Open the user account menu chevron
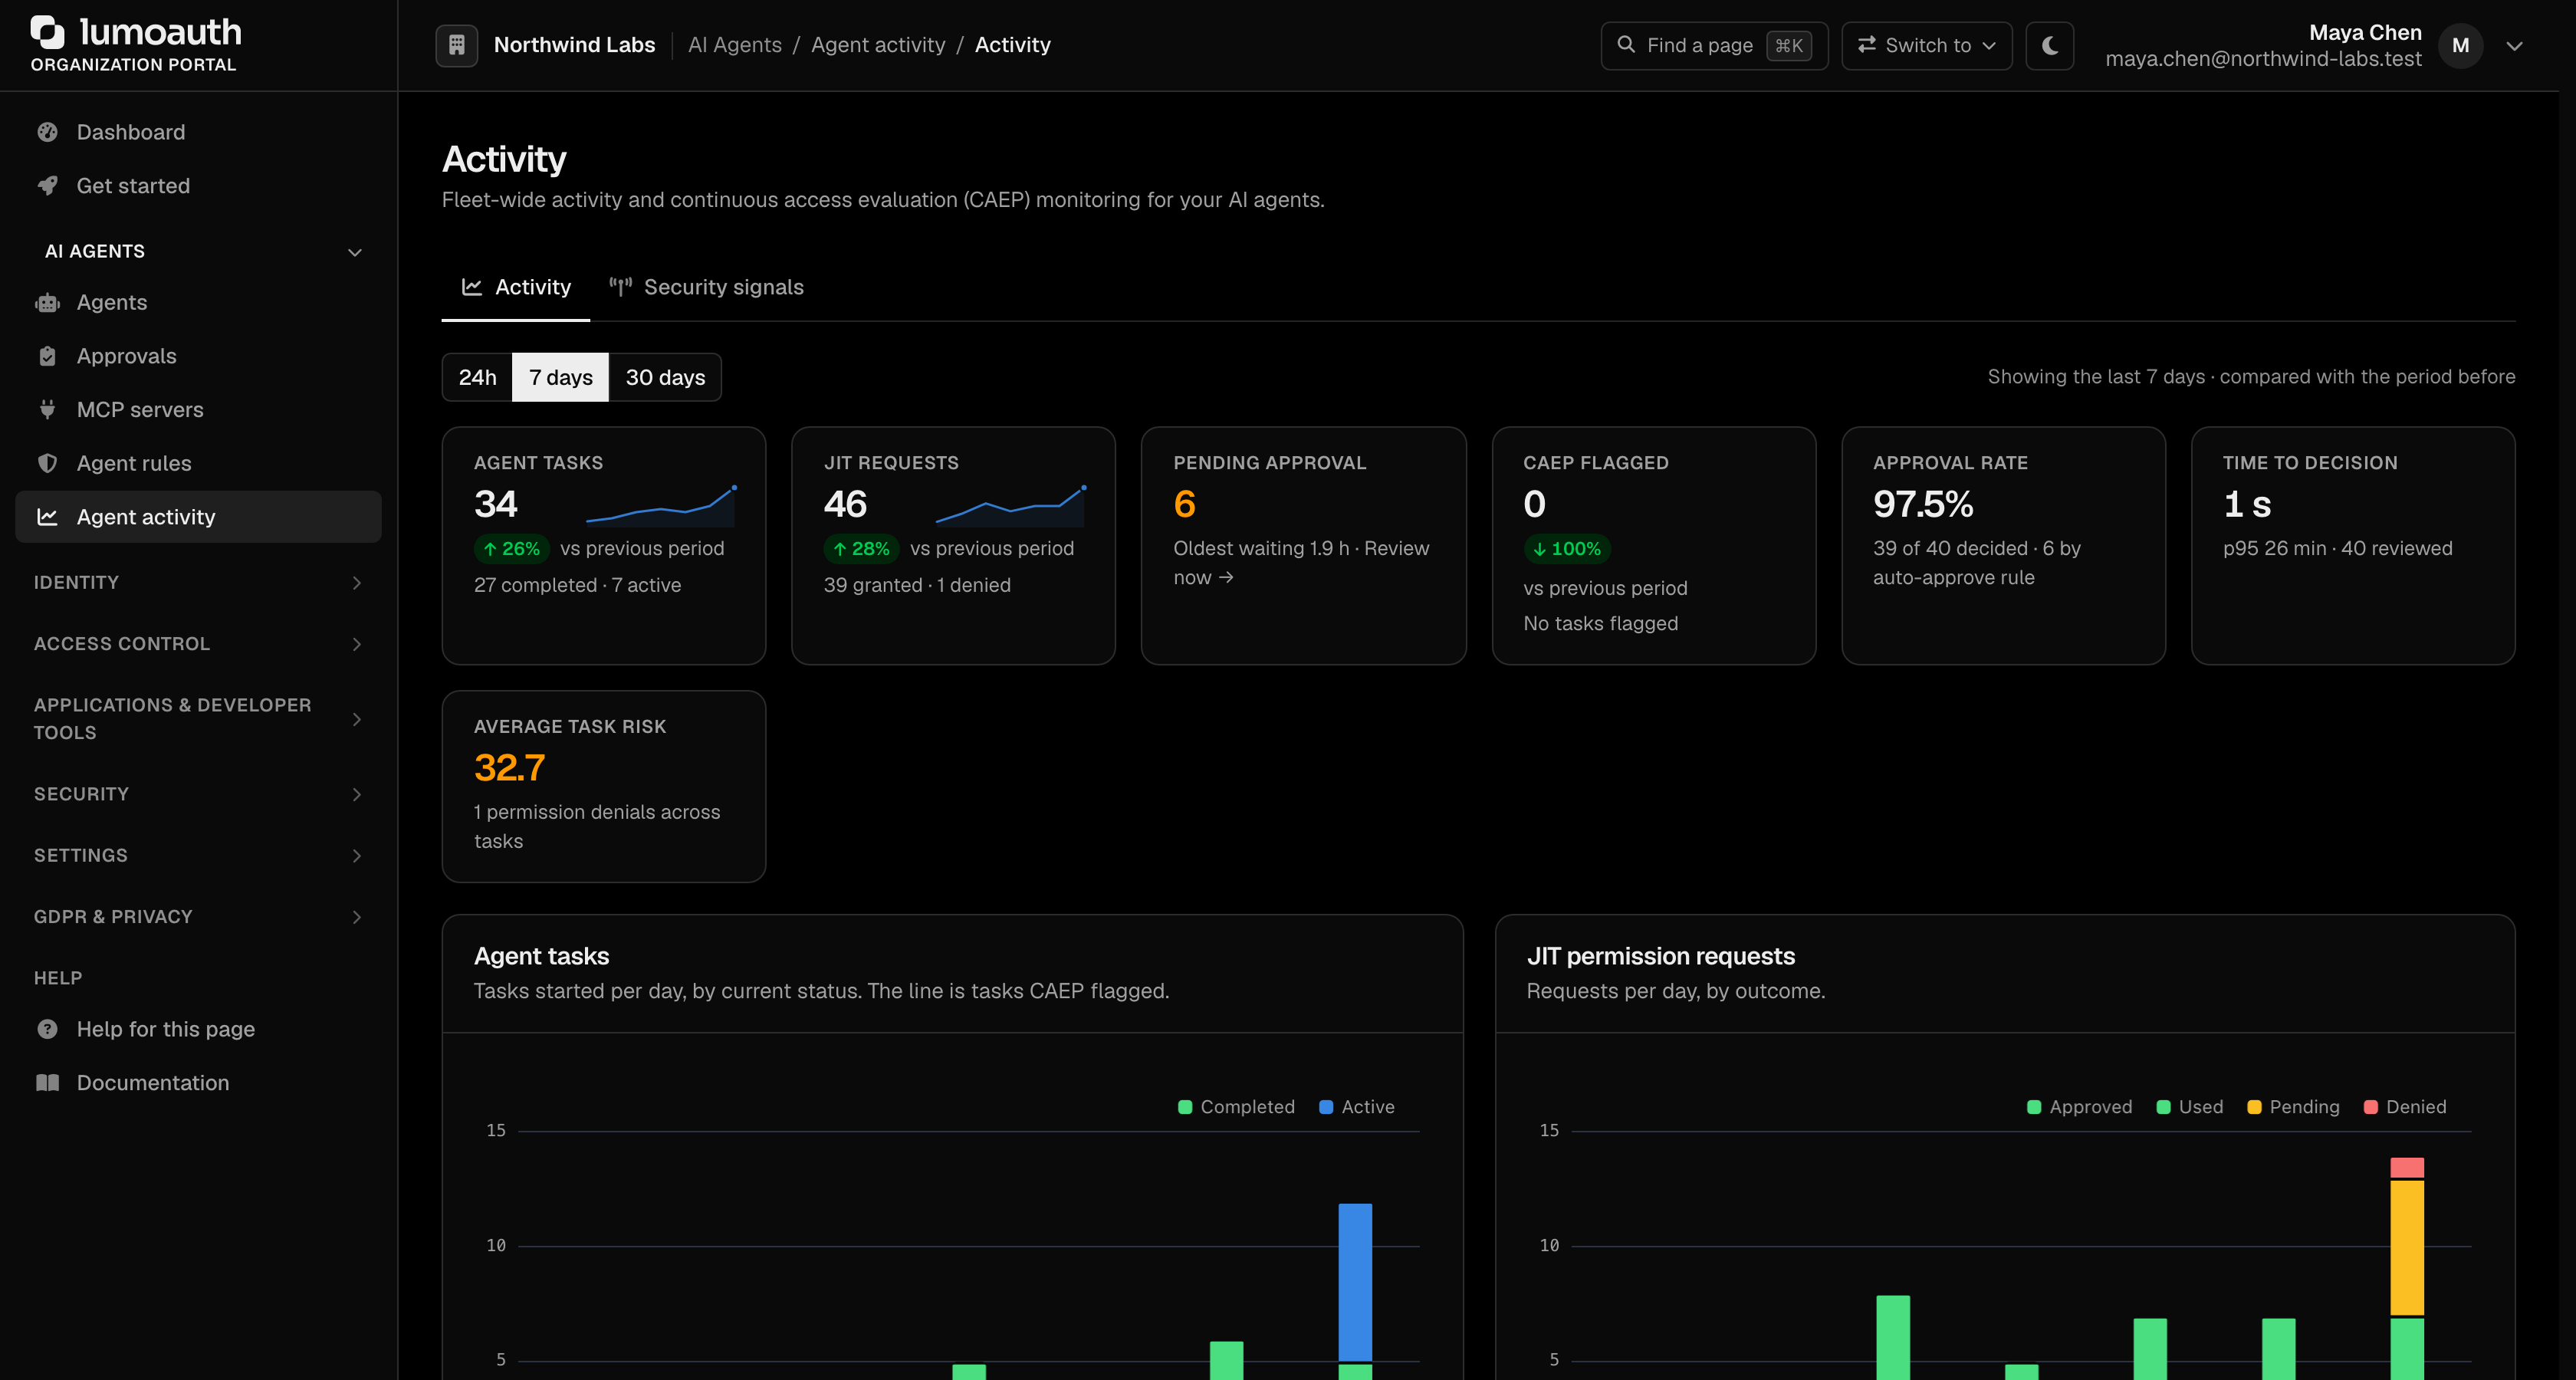Image resolution: width=2576 pixels, height=1380 pixels. (x=2514, y=45)
